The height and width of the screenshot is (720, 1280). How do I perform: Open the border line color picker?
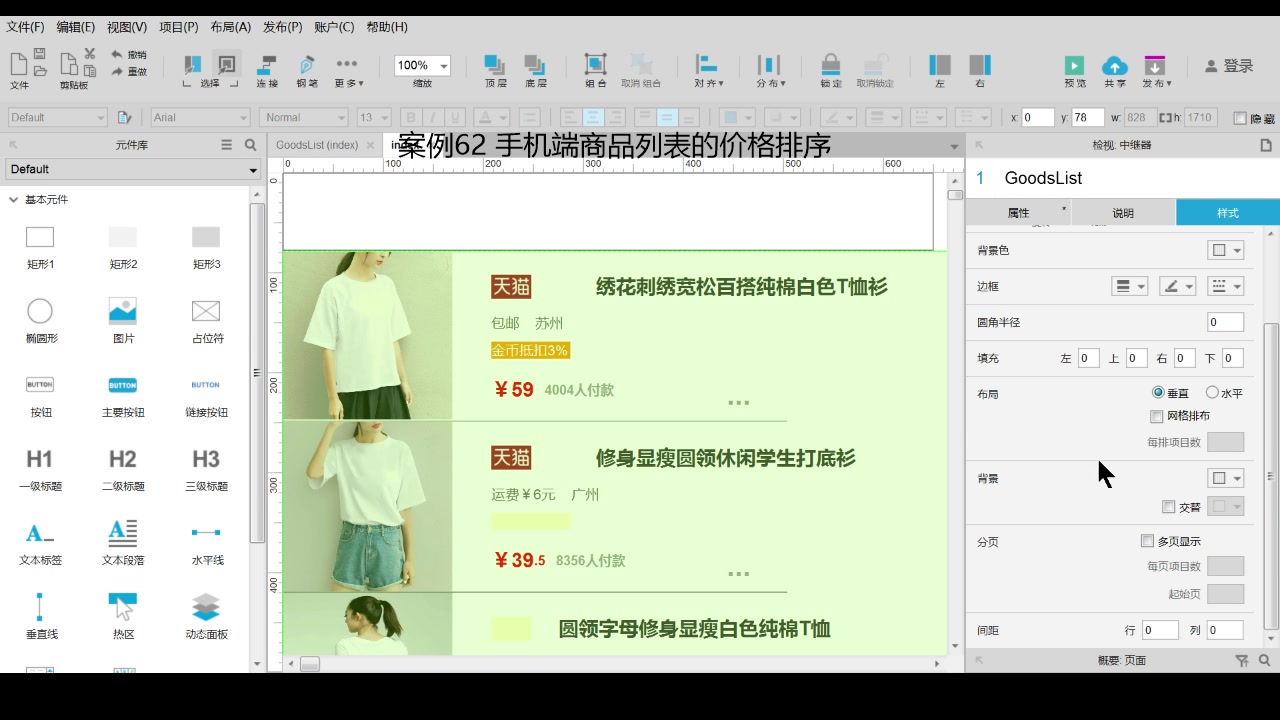click(1178, 286)
